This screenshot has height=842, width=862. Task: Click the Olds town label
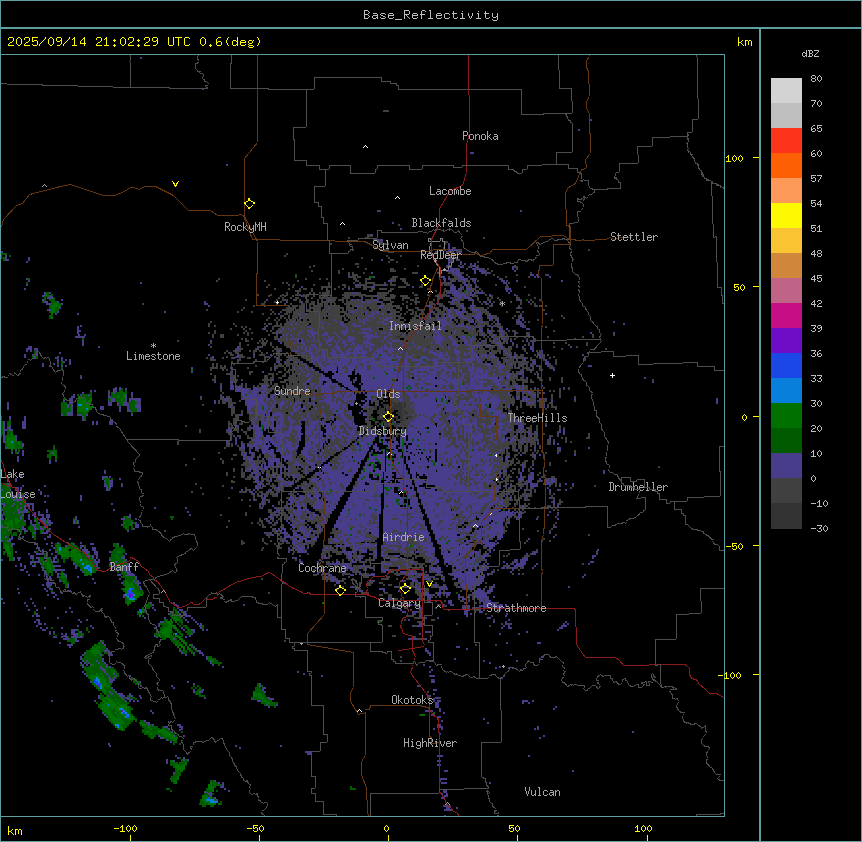pyautogui.click(x=388, y=394)
